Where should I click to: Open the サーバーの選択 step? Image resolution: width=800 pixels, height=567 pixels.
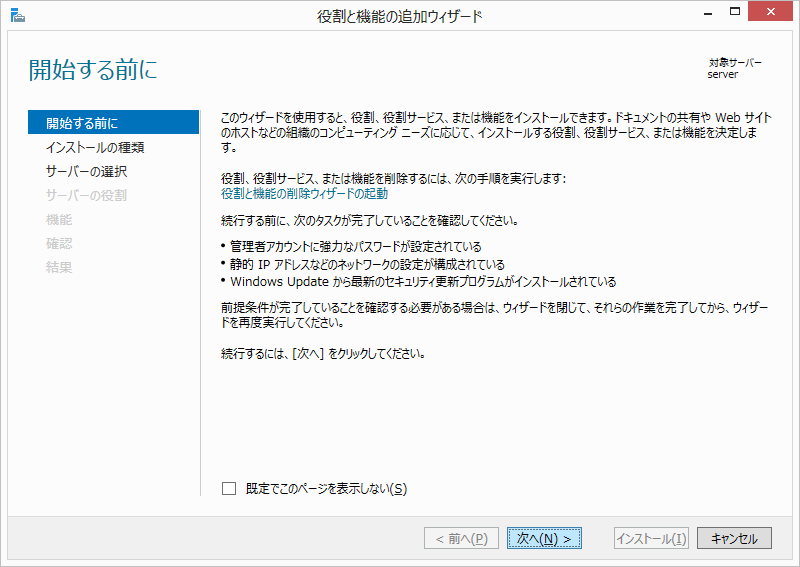click(x=86, y=171)
